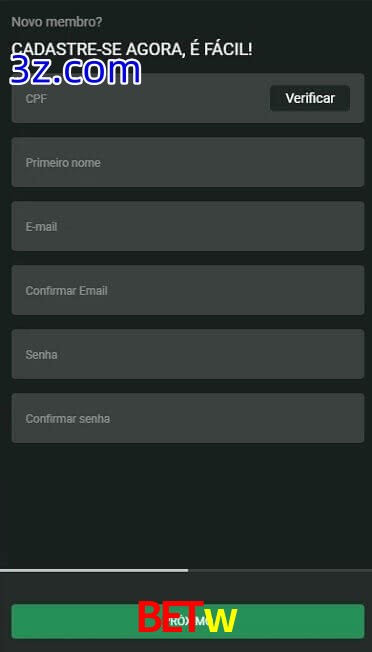Select the Primeiro nome field

pos(188,162)
